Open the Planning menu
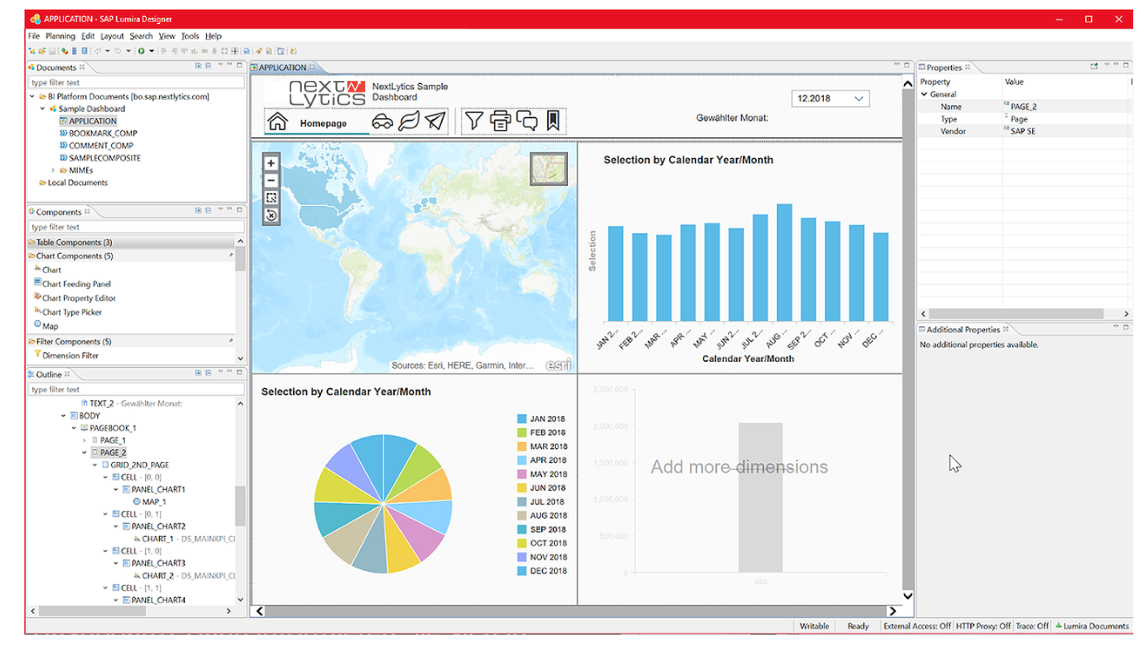 (x=60, y=36)
